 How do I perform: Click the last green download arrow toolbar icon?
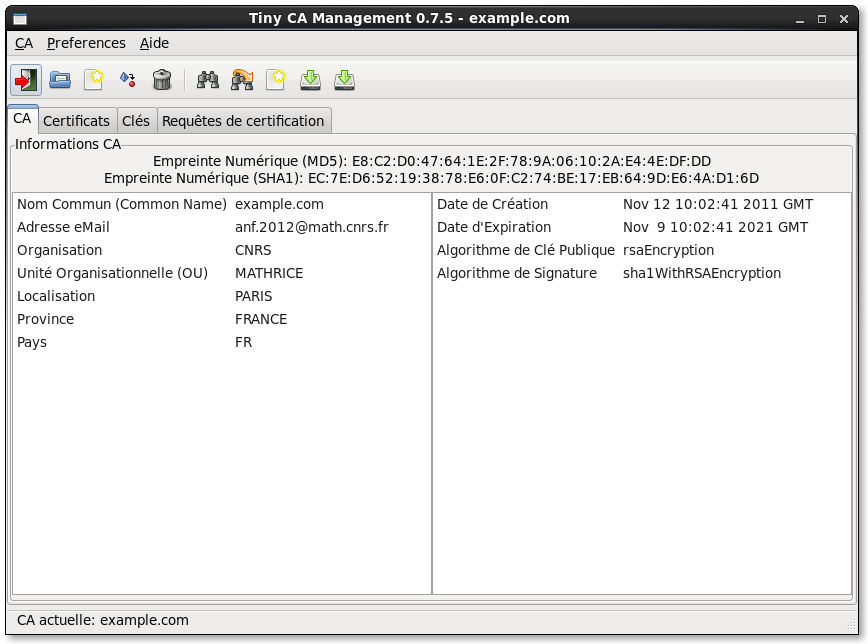pyautogui.click(x=344, y=80)
